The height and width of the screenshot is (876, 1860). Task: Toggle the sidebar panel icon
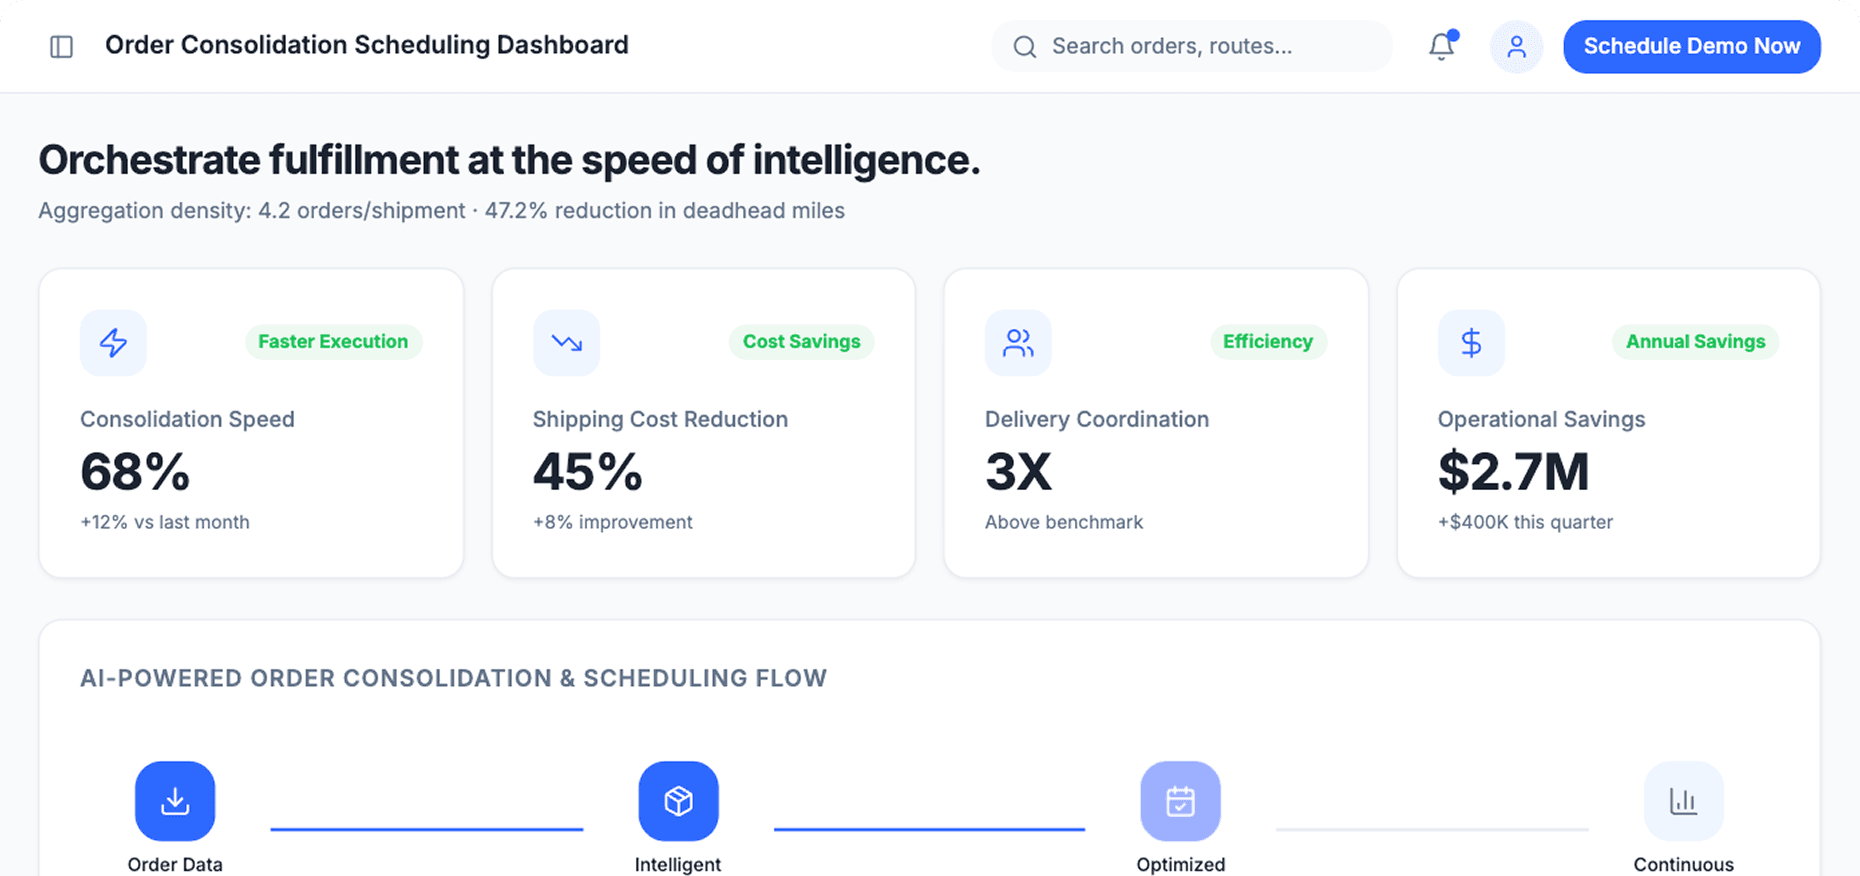coord(61,46)
